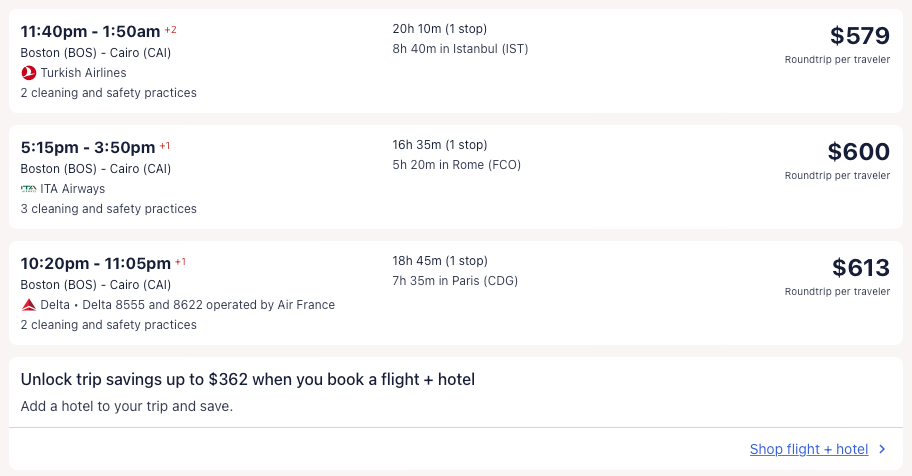Click the Unlock trip savings up to $362 heading

(247, 380)
